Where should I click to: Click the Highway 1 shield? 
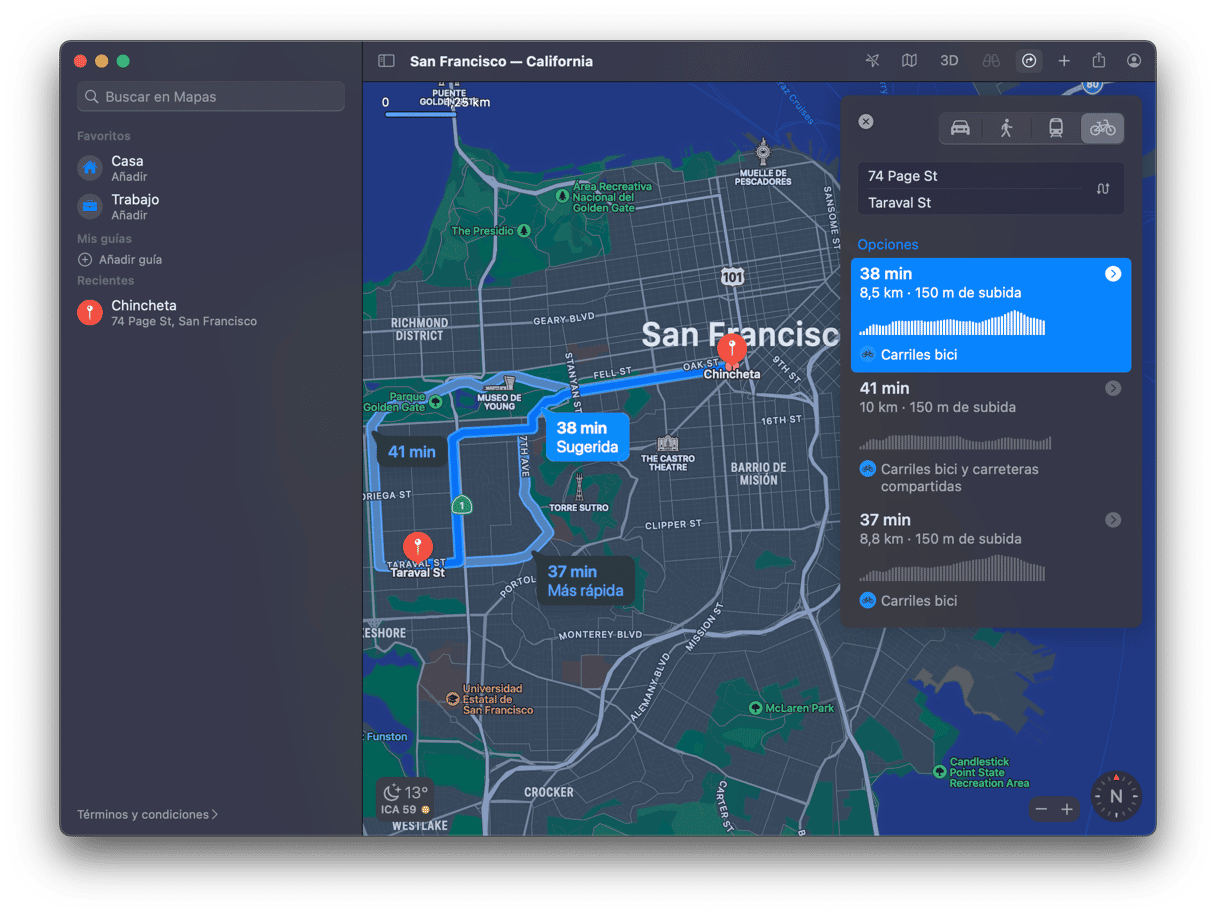coord(461,506)
